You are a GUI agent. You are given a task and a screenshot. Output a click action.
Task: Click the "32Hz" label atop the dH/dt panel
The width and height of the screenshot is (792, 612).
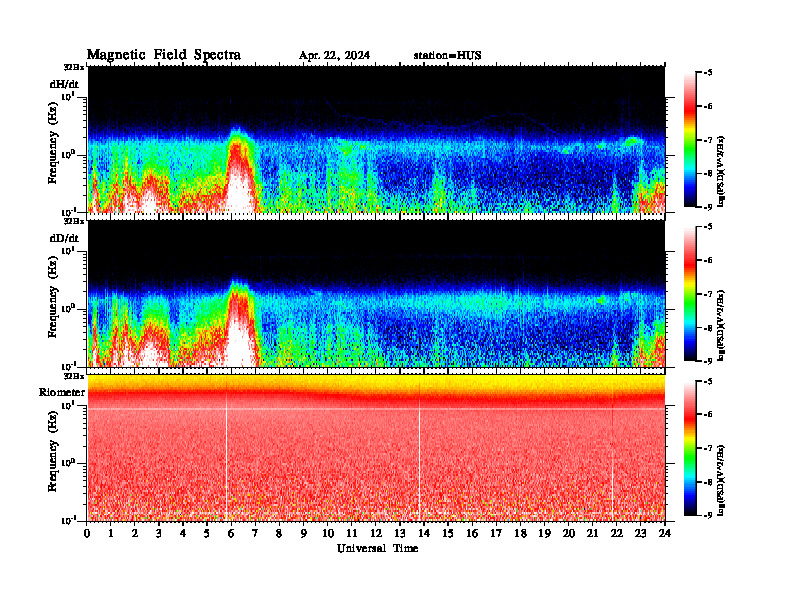pos(73,67)
